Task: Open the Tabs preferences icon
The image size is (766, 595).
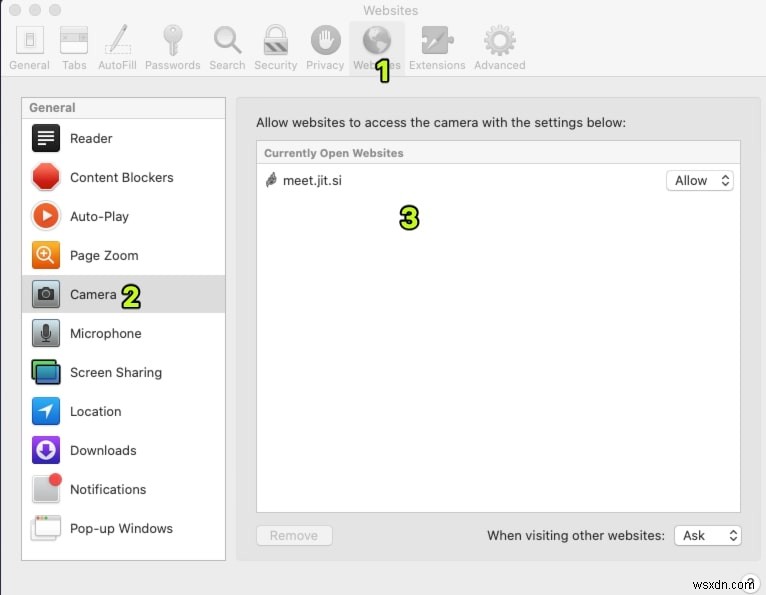Action: click(74, 40)
